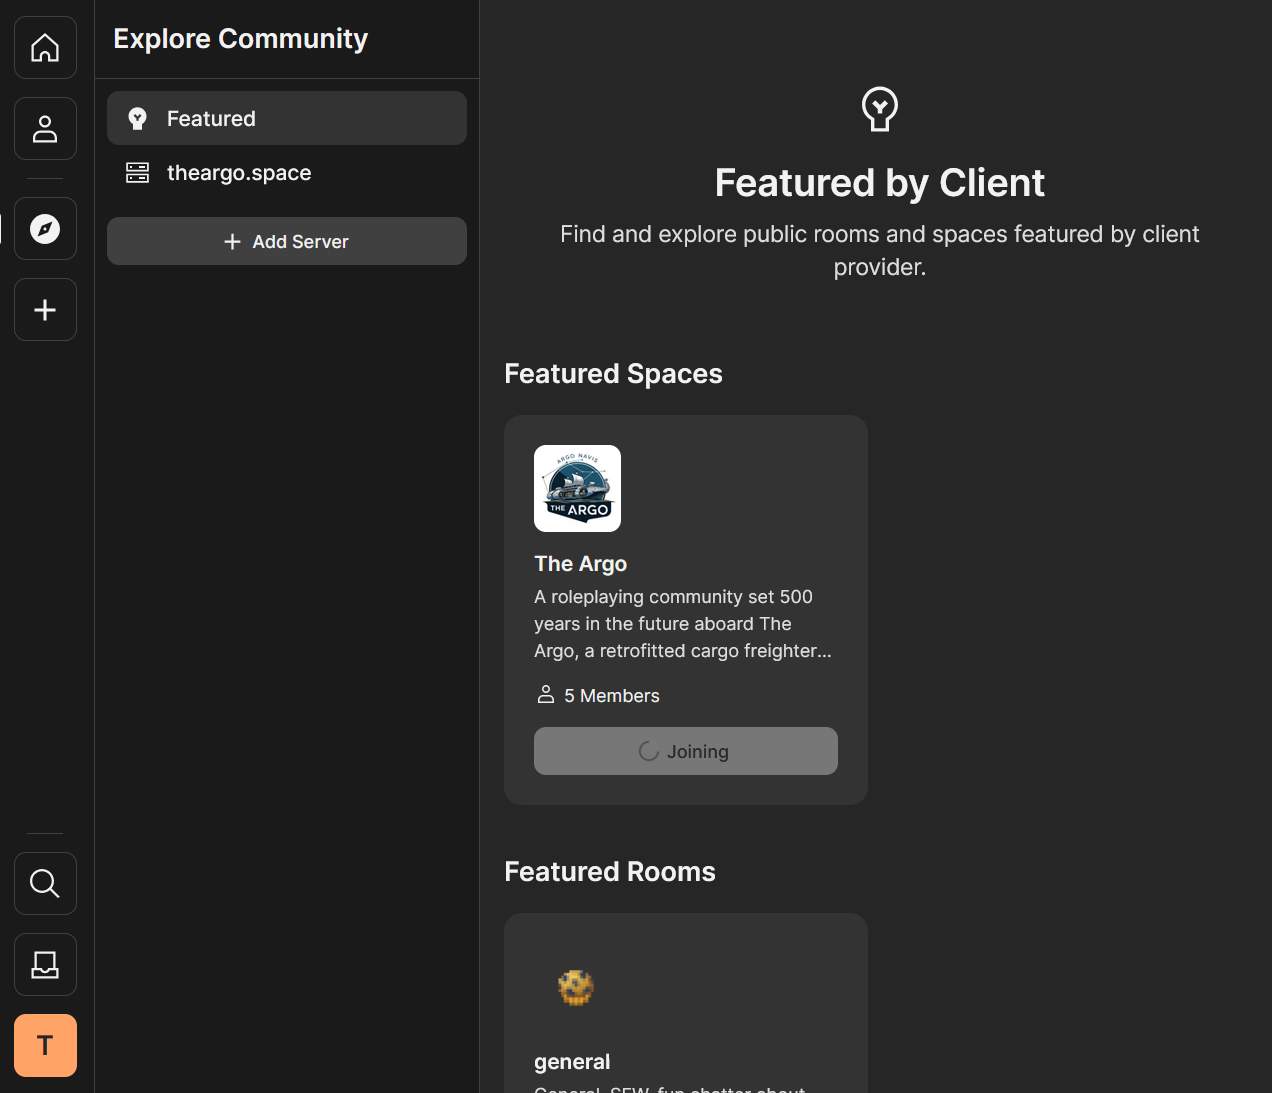
Task: Click the general room name
Action: pyautogui.click(x=572, y=1062)
